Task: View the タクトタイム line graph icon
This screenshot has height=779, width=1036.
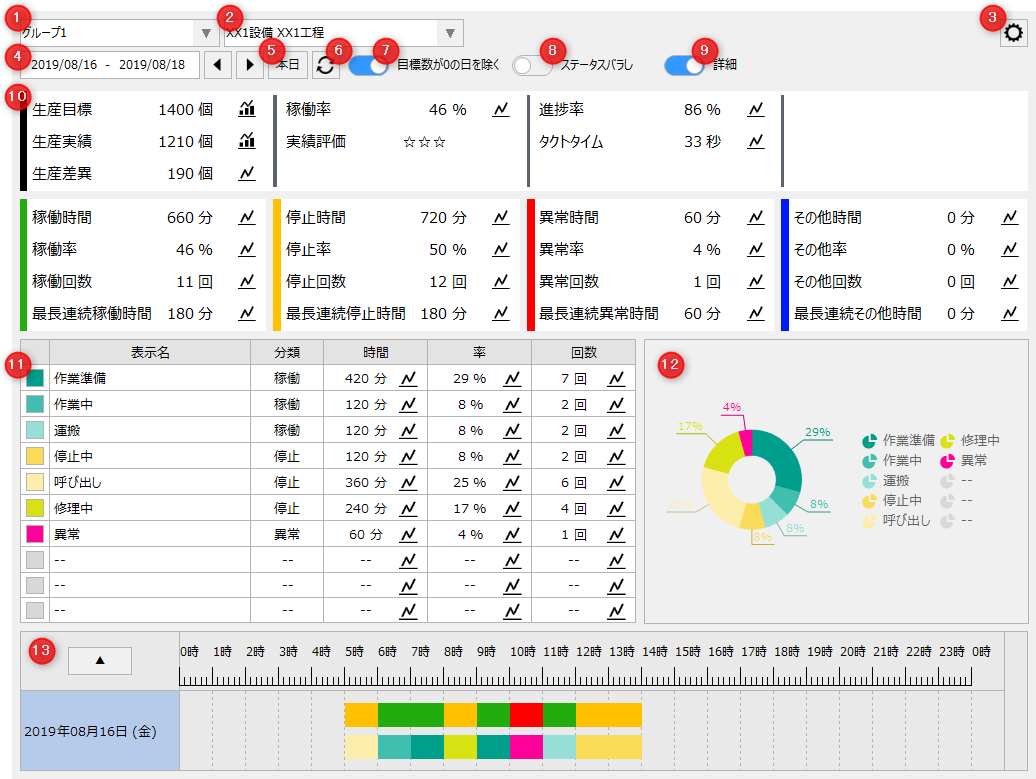Action: coord(756,143)
